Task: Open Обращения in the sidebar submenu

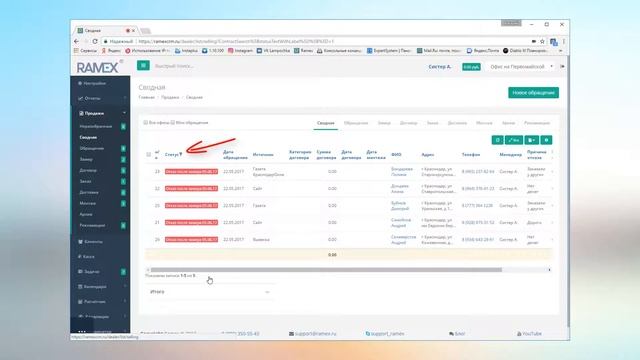Action: pyautogui.click(x=92, y=149)
